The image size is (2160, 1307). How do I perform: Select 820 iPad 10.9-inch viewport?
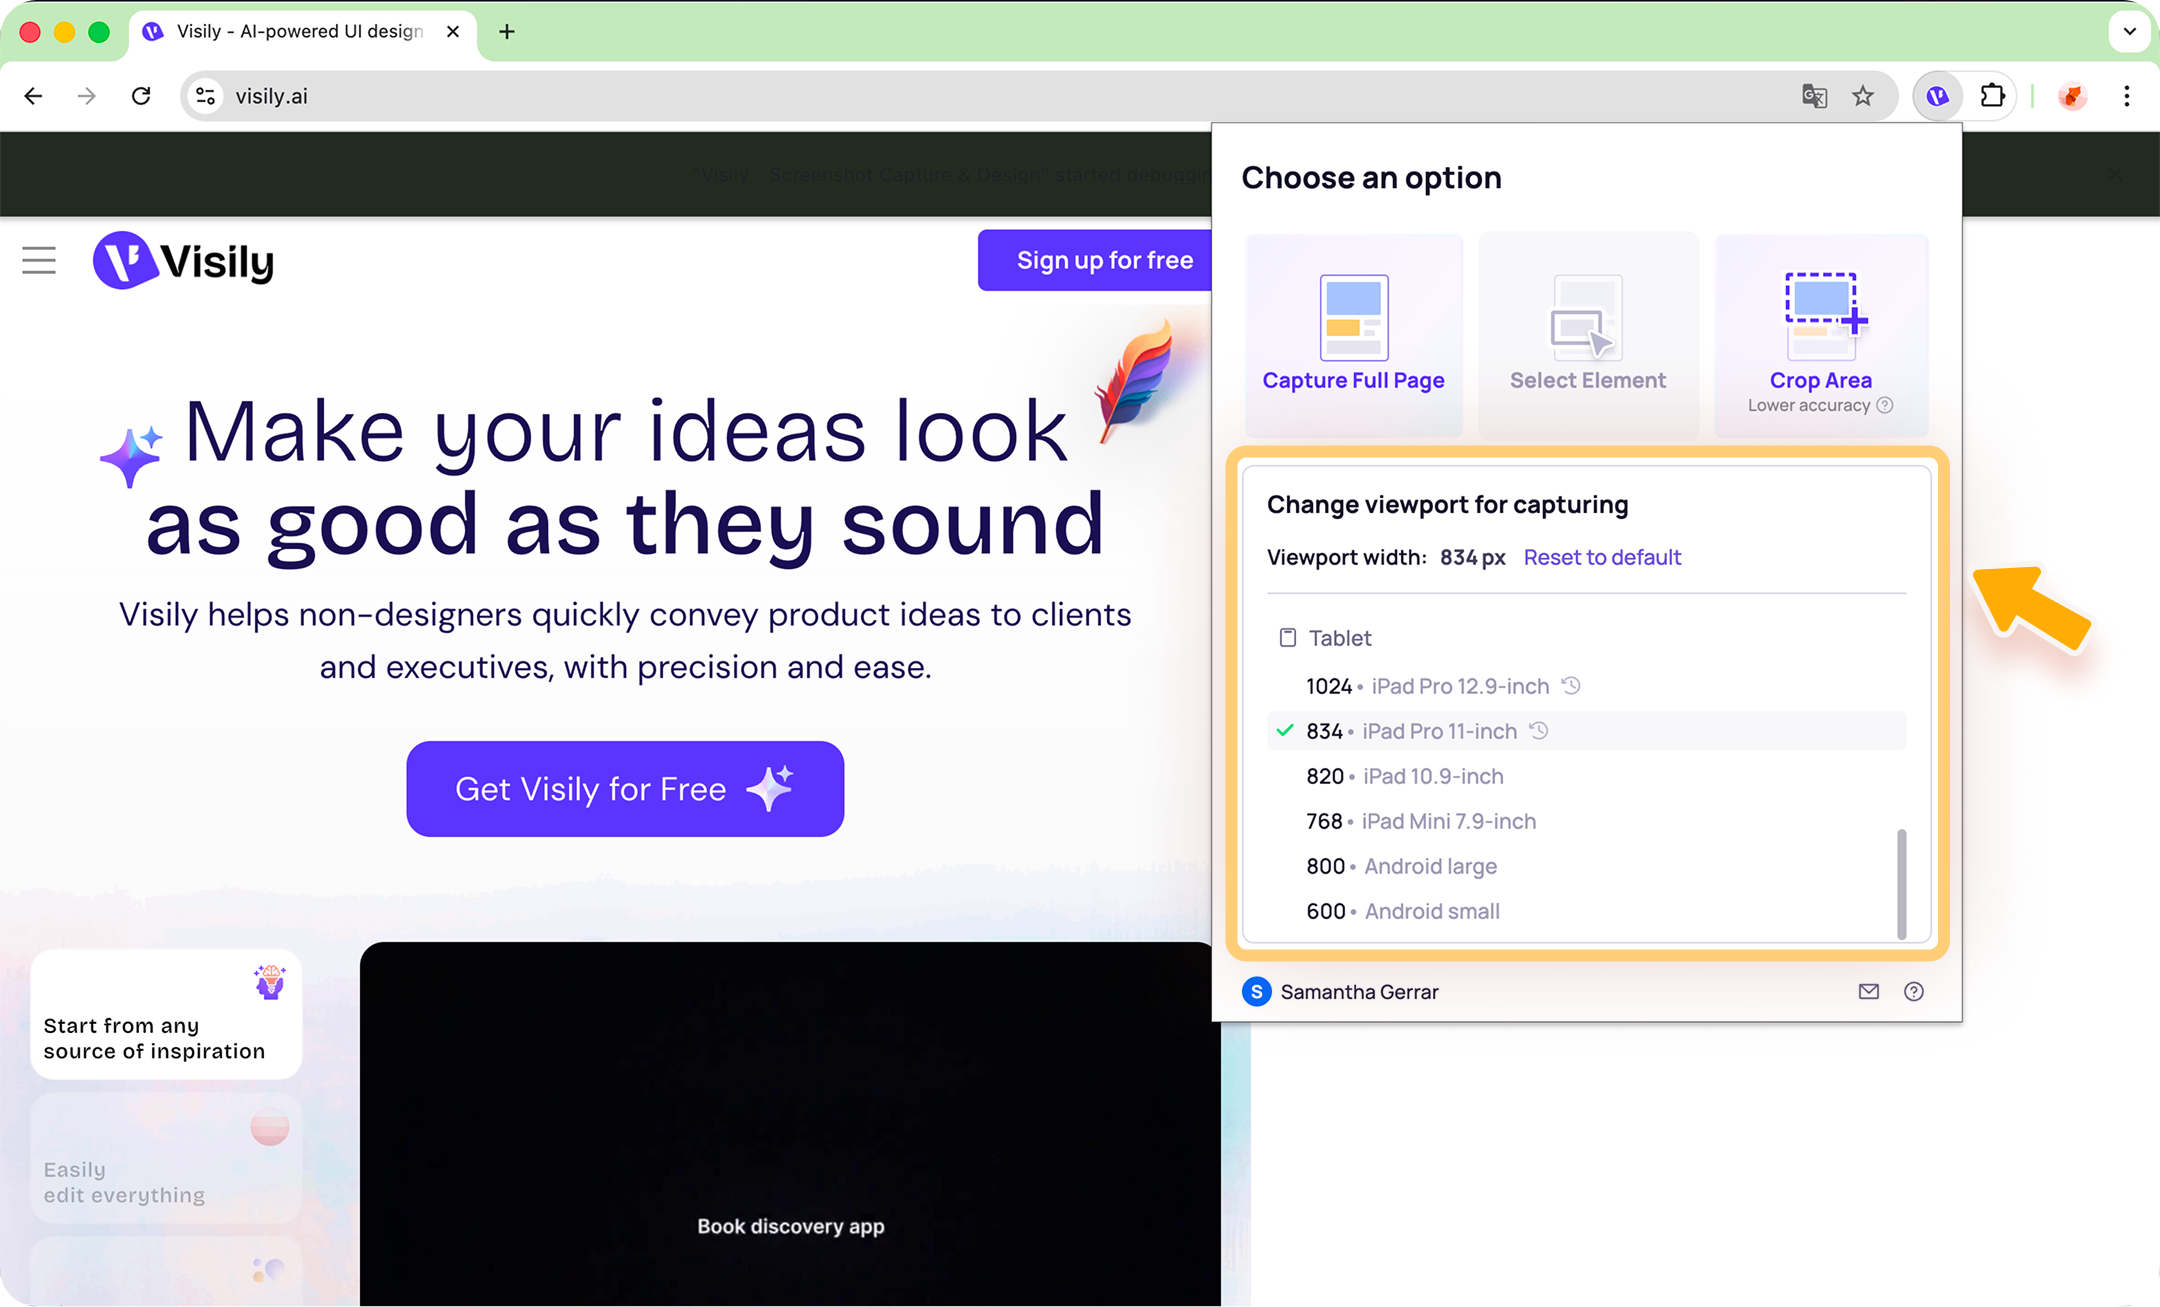point(1586,776)
